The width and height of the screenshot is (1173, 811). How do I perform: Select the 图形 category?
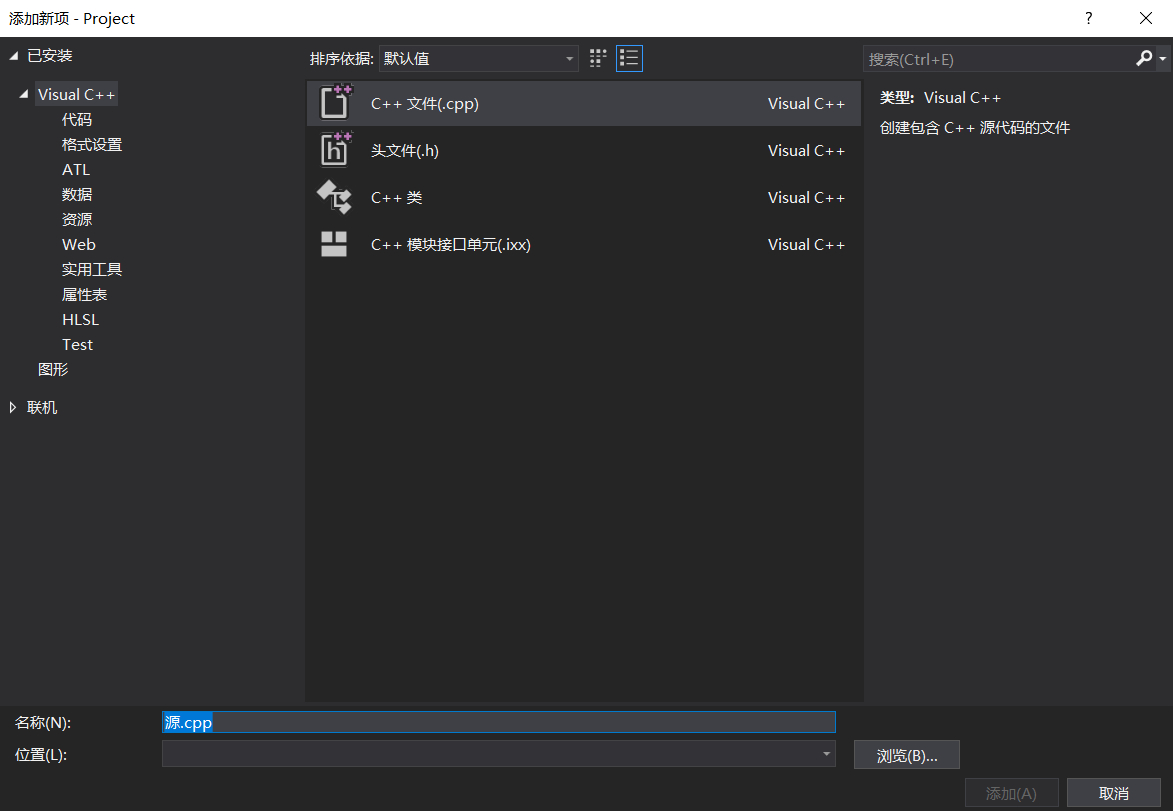click(53, 369)
